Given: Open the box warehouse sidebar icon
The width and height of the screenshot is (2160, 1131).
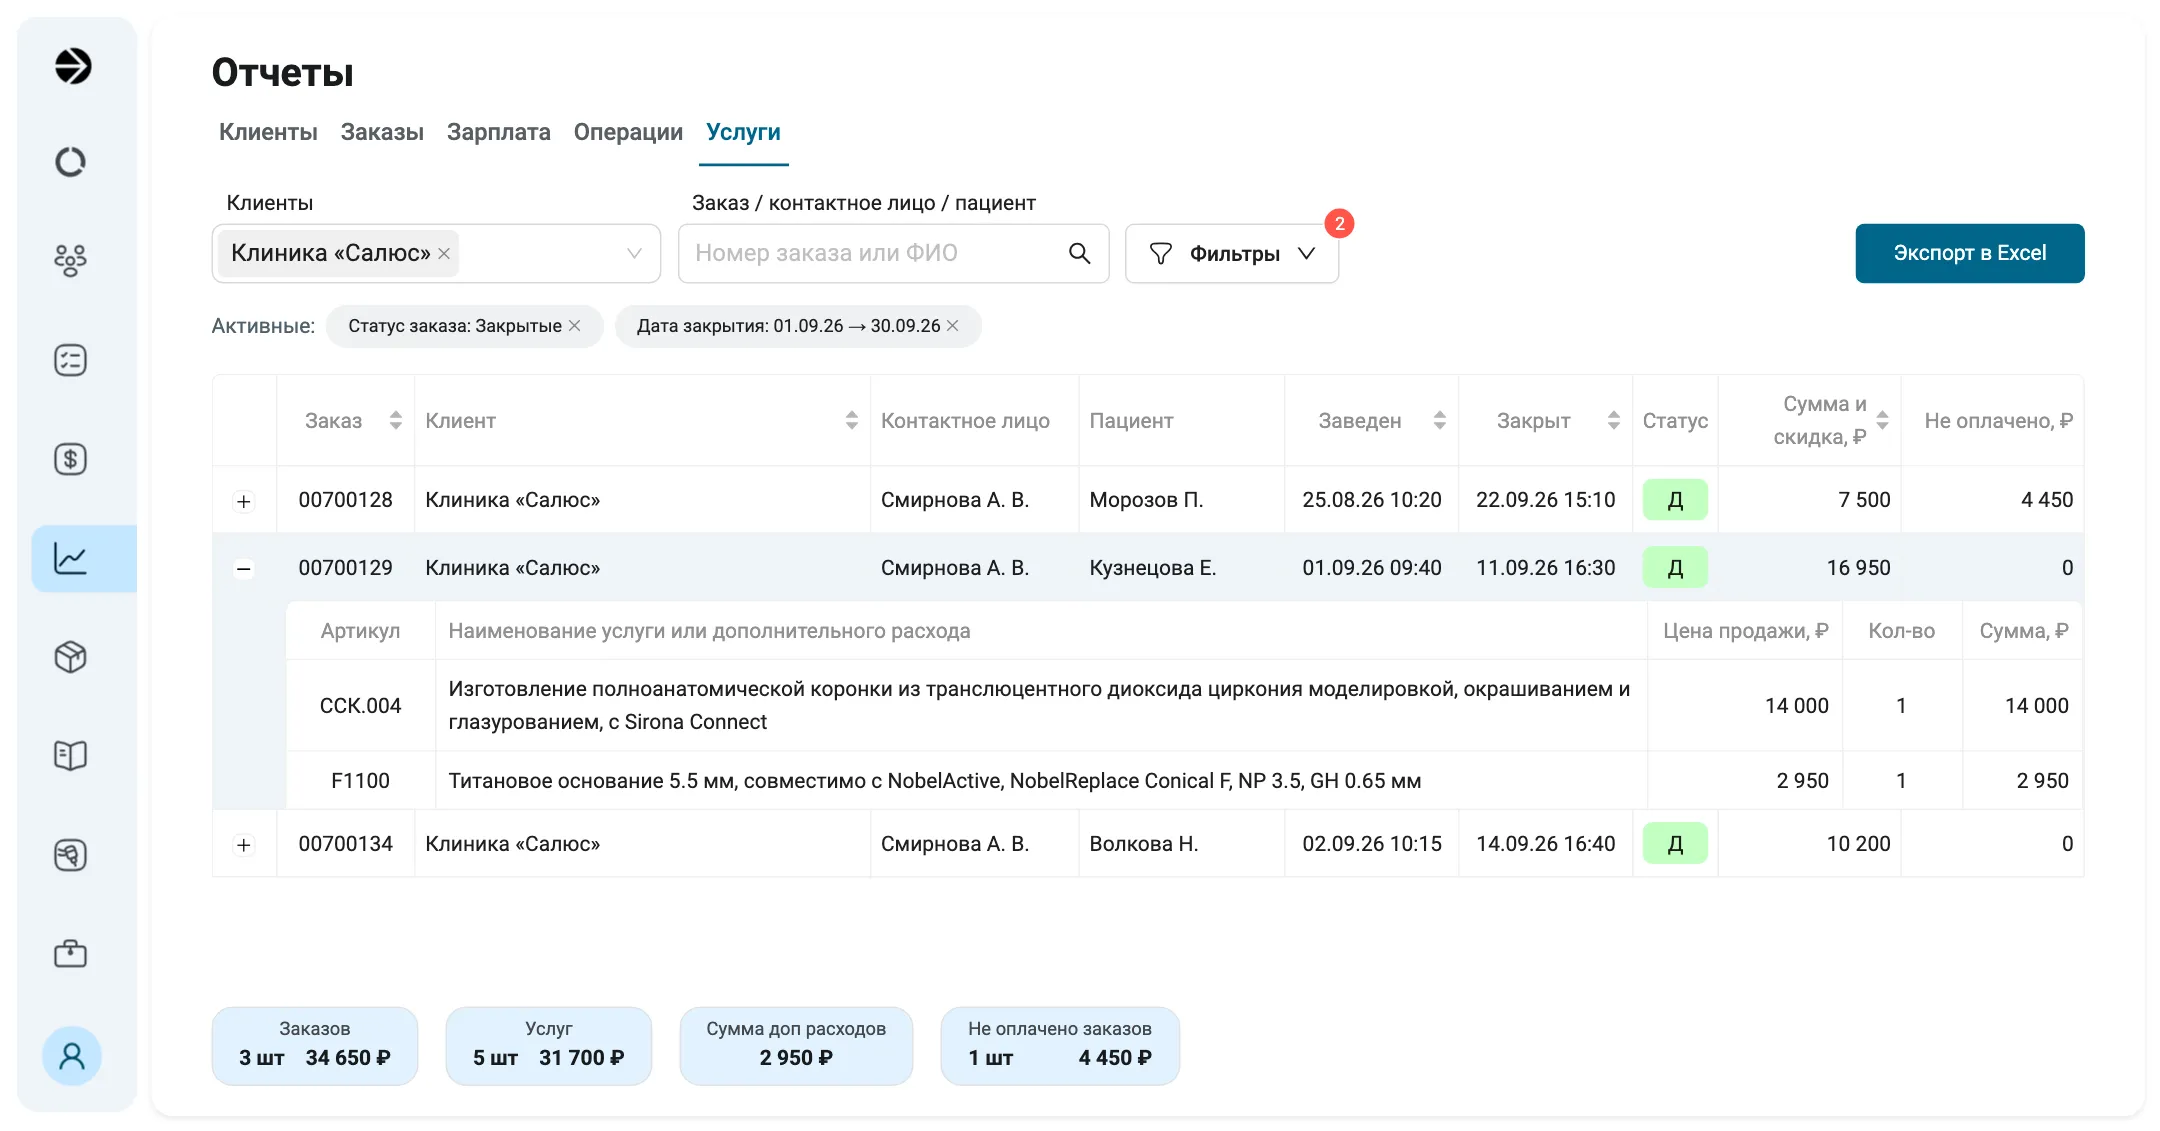Looking at the screenshot, I should click(x=70, y=657).
